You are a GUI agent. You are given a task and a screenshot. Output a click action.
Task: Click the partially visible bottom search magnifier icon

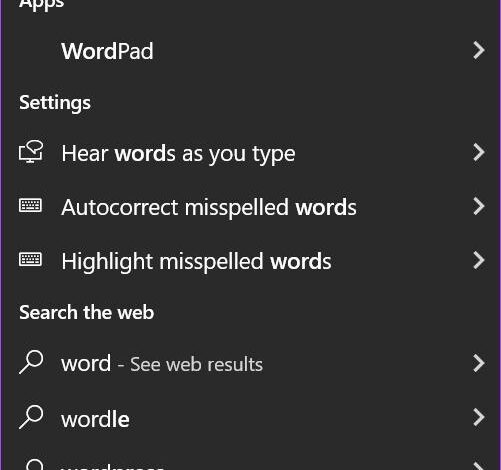pyautogui.click(x=33, y=465)
